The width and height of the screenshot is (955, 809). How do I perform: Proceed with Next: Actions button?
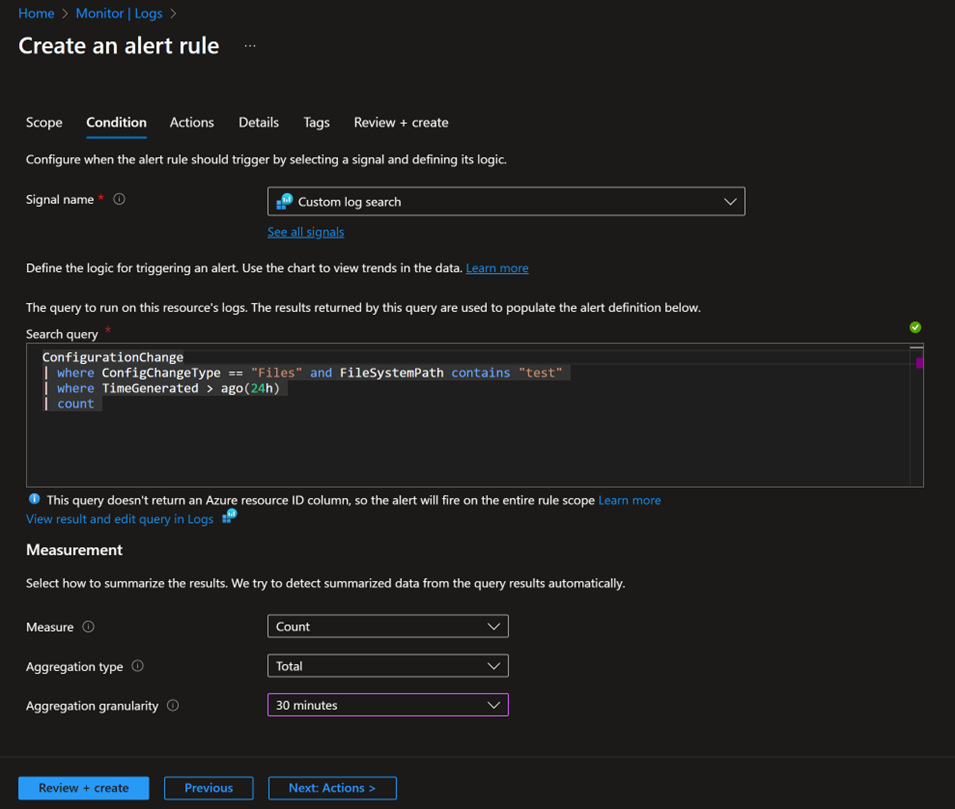[332, 788]
